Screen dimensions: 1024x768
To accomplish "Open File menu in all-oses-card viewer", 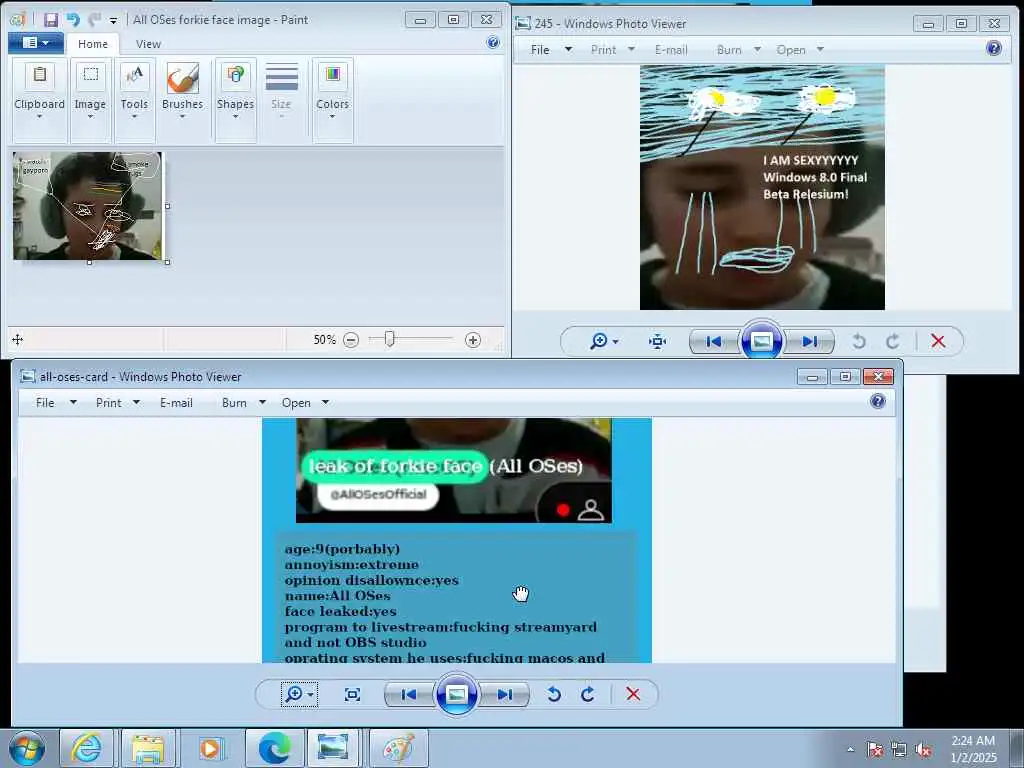I will click(x=45, y=403).
